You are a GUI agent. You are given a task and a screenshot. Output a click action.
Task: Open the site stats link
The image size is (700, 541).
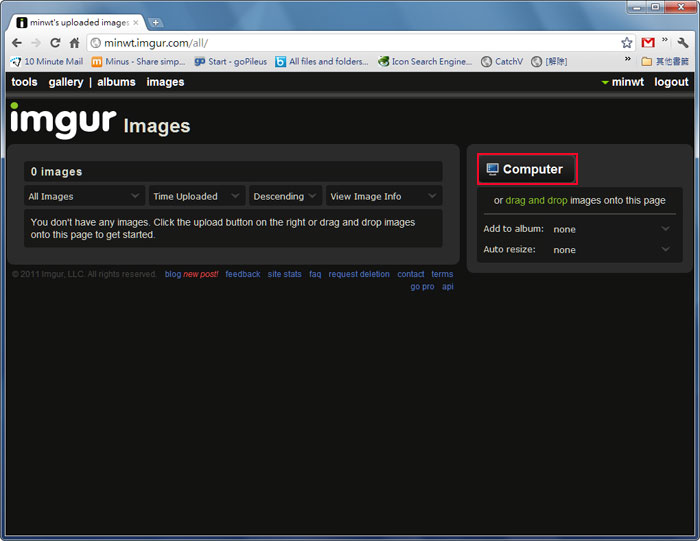point(284,274)
